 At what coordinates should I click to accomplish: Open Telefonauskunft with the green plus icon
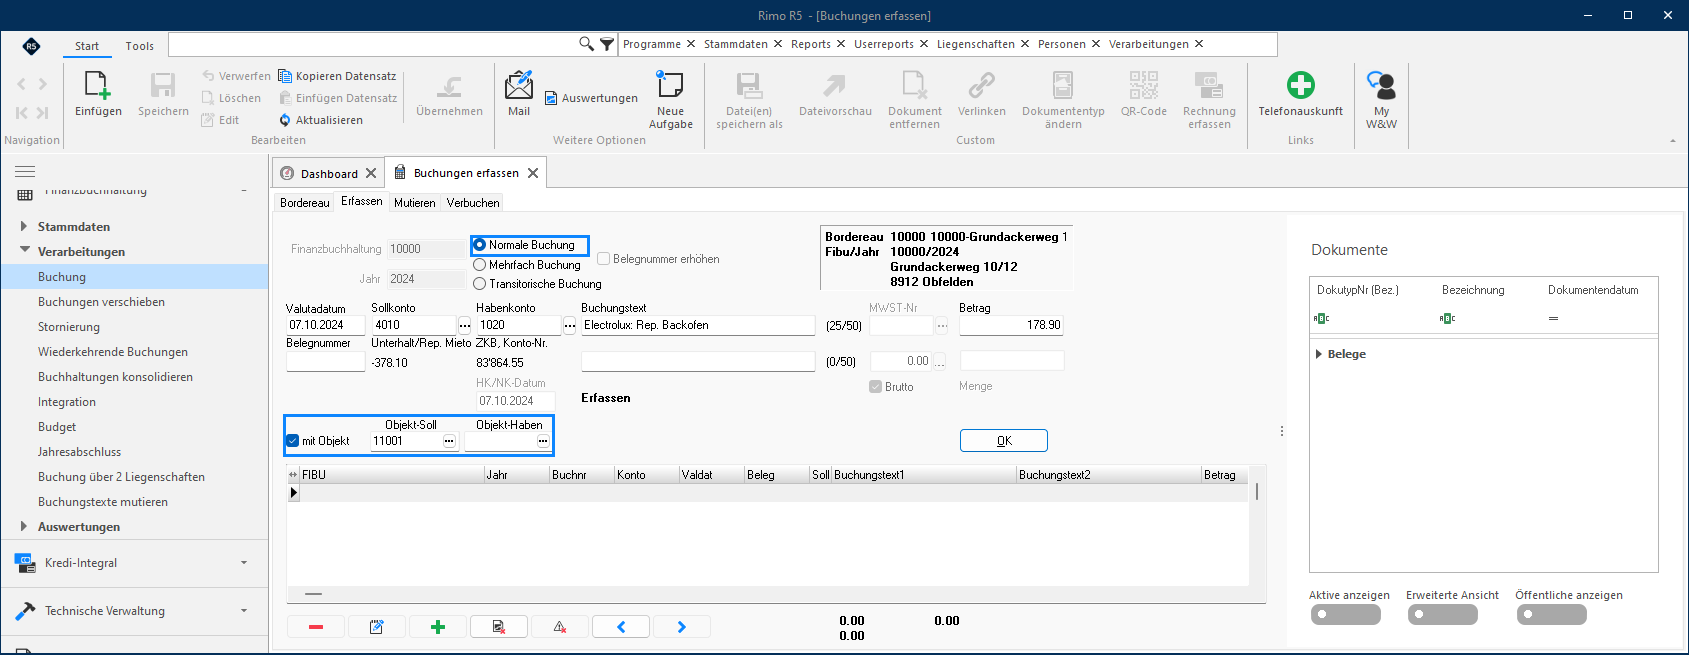point(1300,86)
